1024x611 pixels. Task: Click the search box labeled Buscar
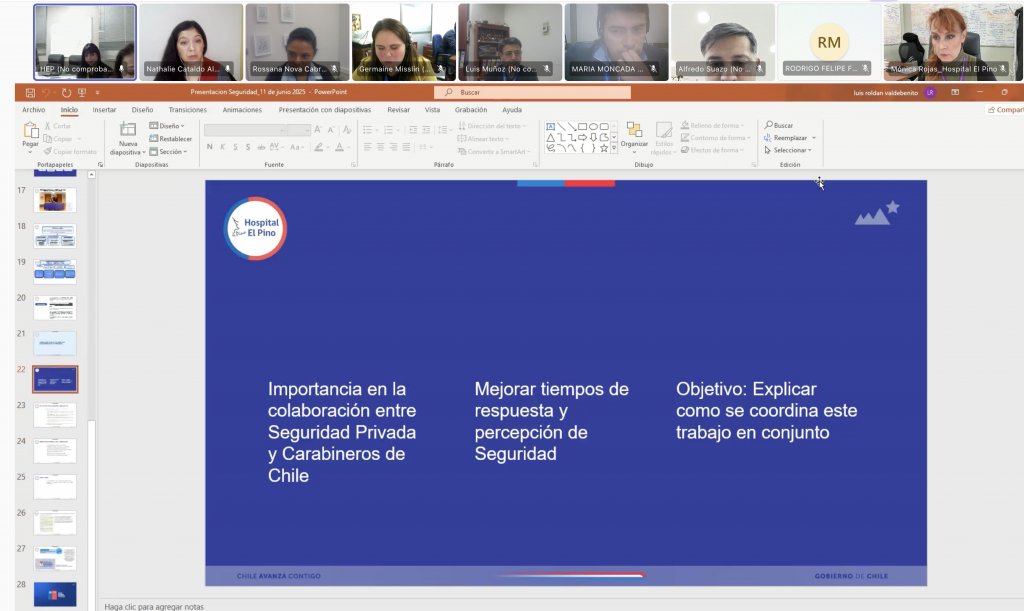(x=532, y=93)
